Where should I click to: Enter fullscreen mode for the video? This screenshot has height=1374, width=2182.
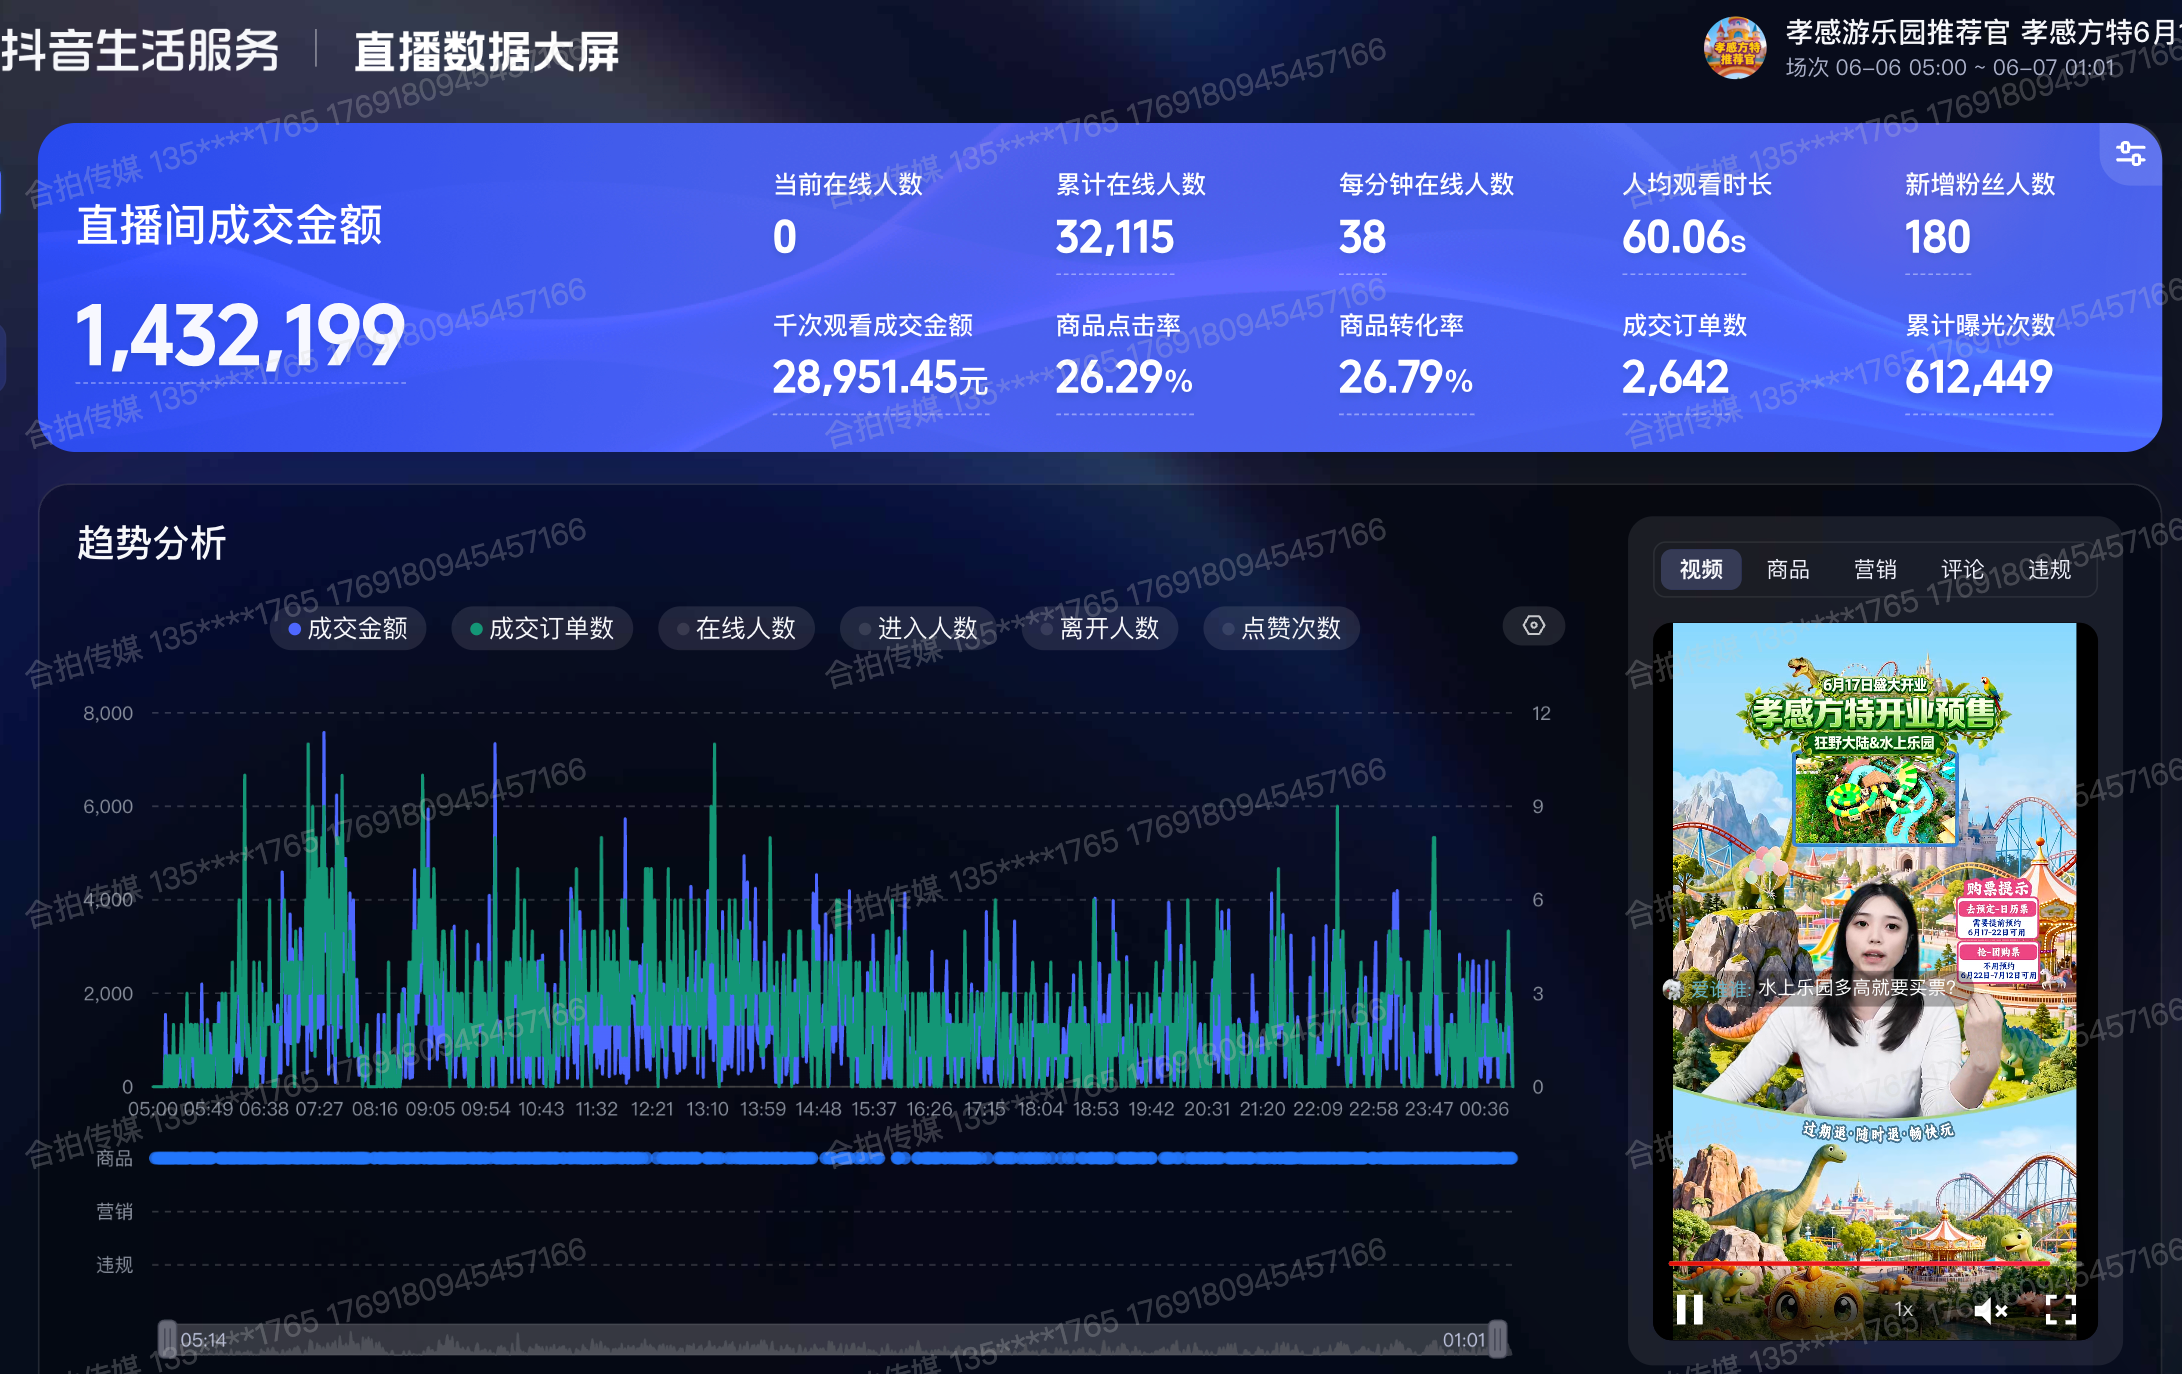2061,1310
